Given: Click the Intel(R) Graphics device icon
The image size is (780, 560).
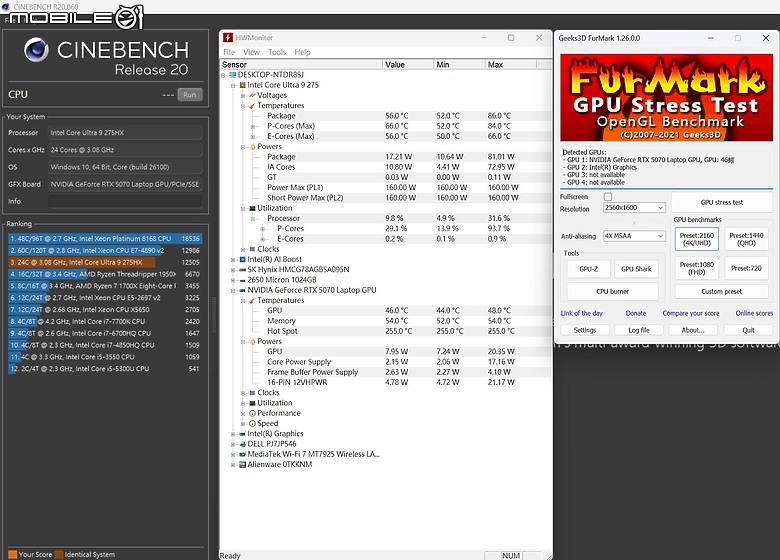Looking at the screenshot, I should click(x=243, y=434).
